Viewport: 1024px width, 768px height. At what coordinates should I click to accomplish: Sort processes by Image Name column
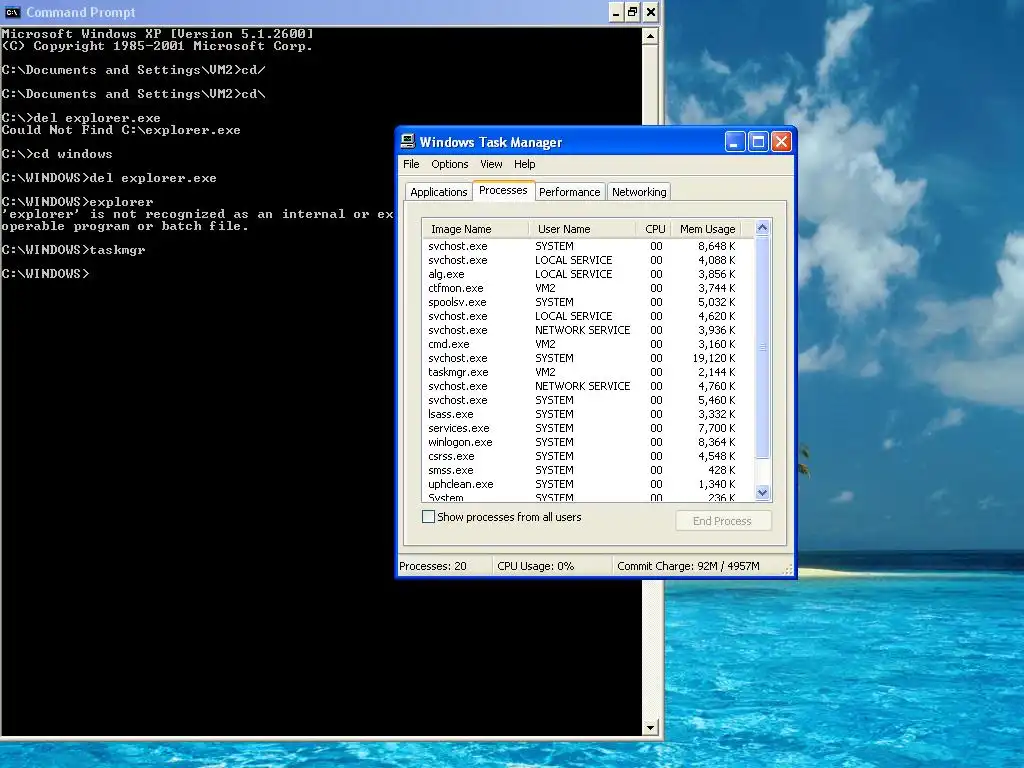pos(475,229)
